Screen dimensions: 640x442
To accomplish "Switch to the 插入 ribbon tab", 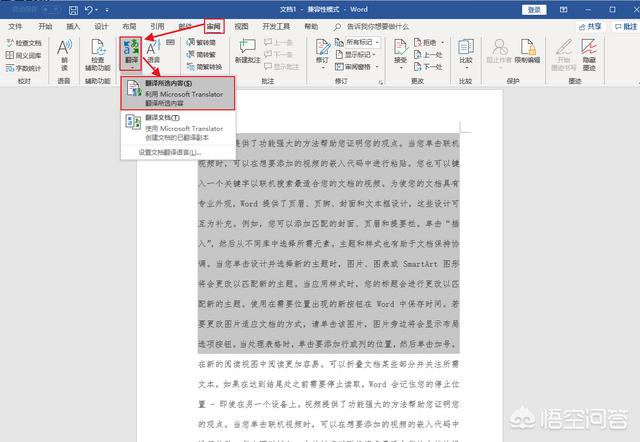I will 73,27.
